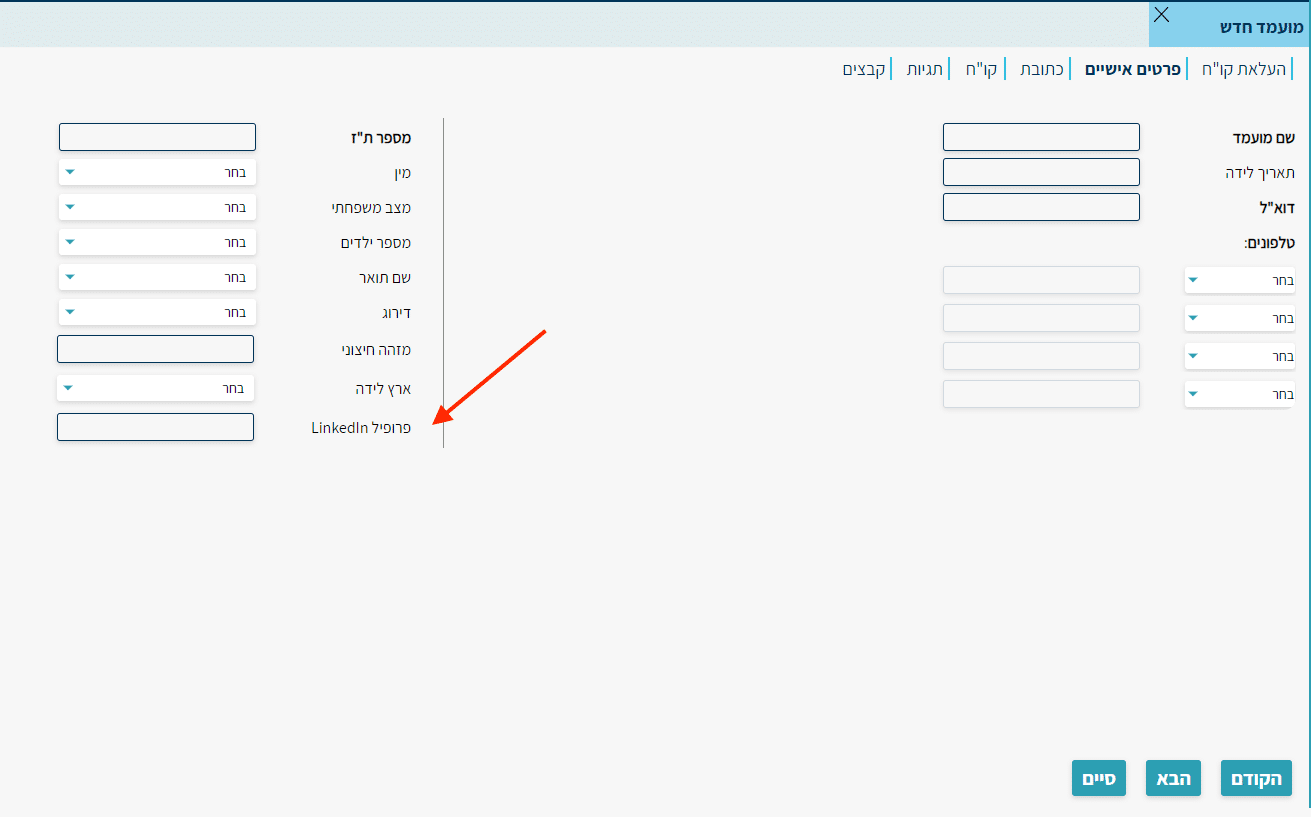The height and width of the screenshot is (817, 1311).
Task: Click the סיים button
Action: click(1099, 778)
